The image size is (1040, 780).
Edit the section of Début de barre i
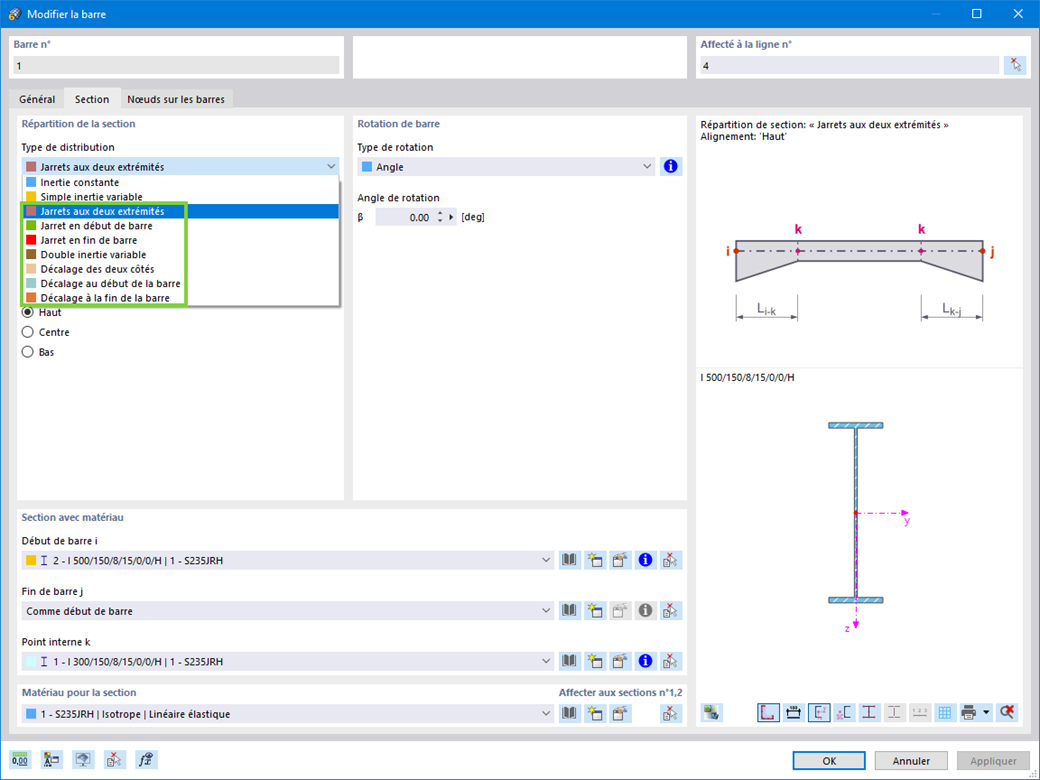[619, 560]
